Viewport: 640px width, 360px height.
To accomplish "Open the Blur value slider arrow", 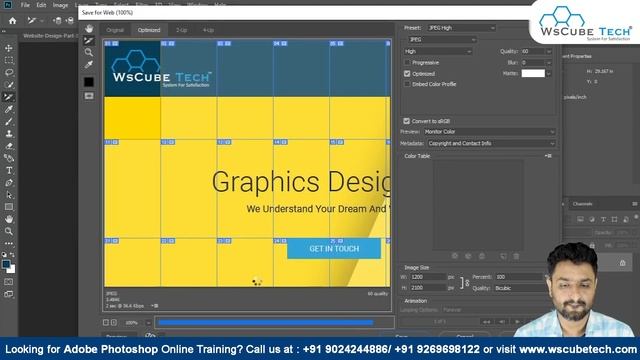I will (549, 63).
